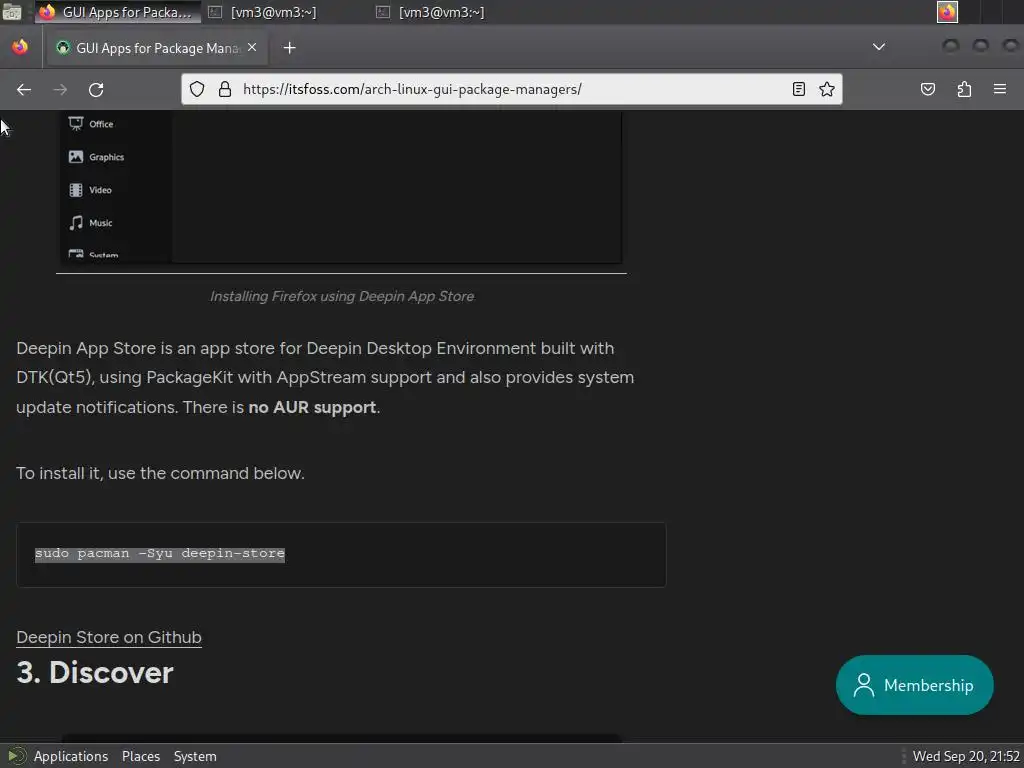Open the Places menu
Screen dimensions: 1024x768
140,756
